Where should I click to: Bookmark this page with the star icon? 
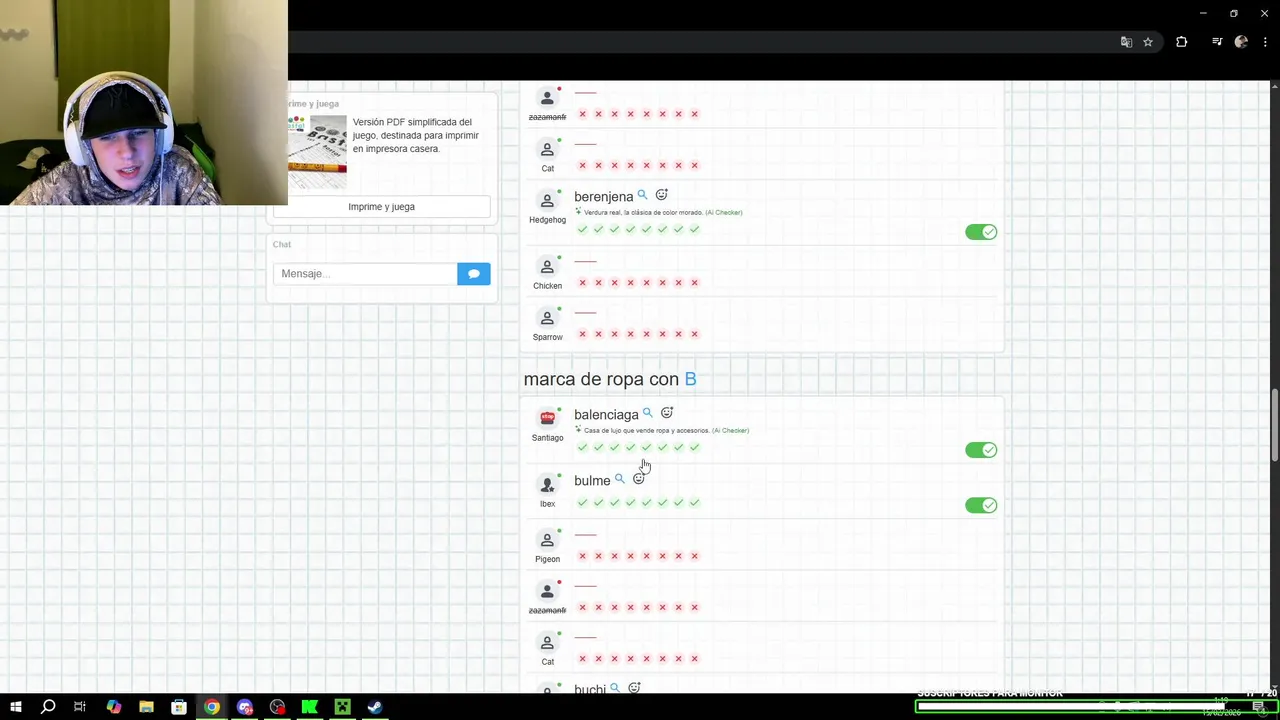coord(1148,42)
